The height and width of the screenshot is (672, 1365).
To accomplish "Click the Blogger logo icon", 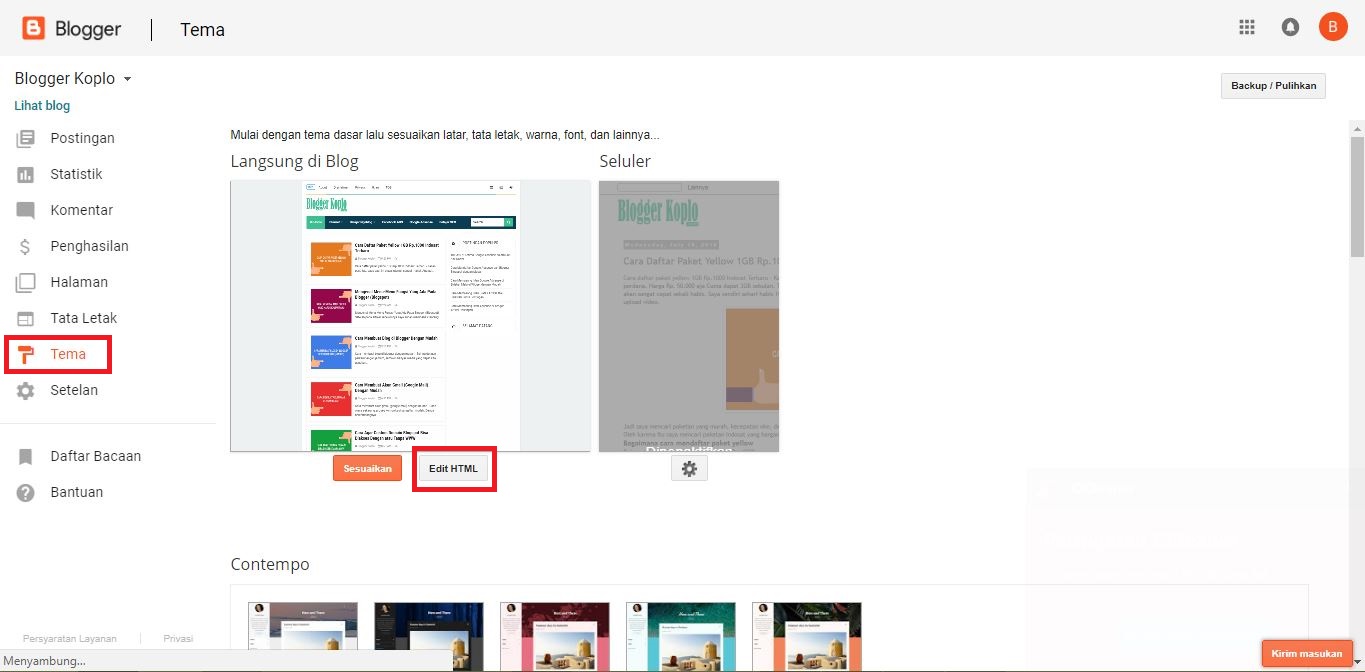I will point(34,28).
